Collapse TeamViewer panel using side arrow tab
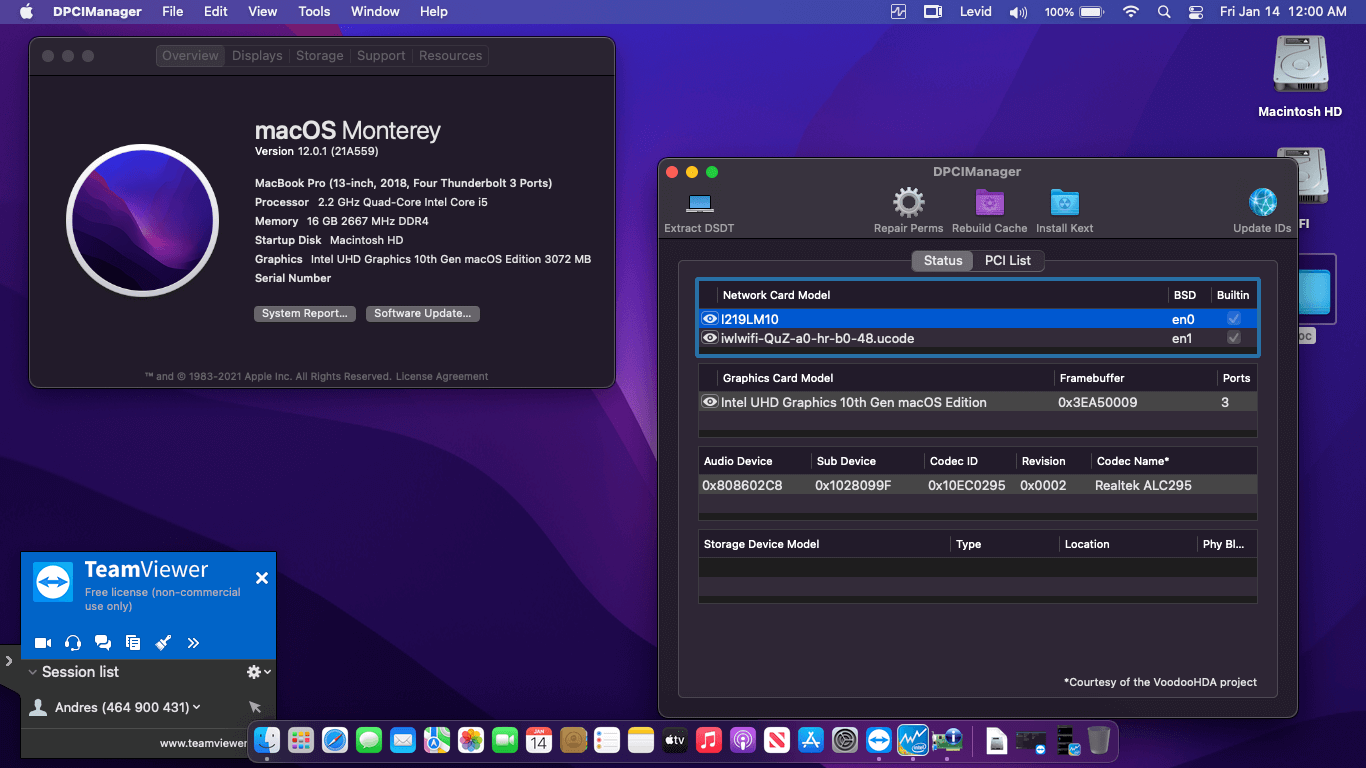 (8, 661)
